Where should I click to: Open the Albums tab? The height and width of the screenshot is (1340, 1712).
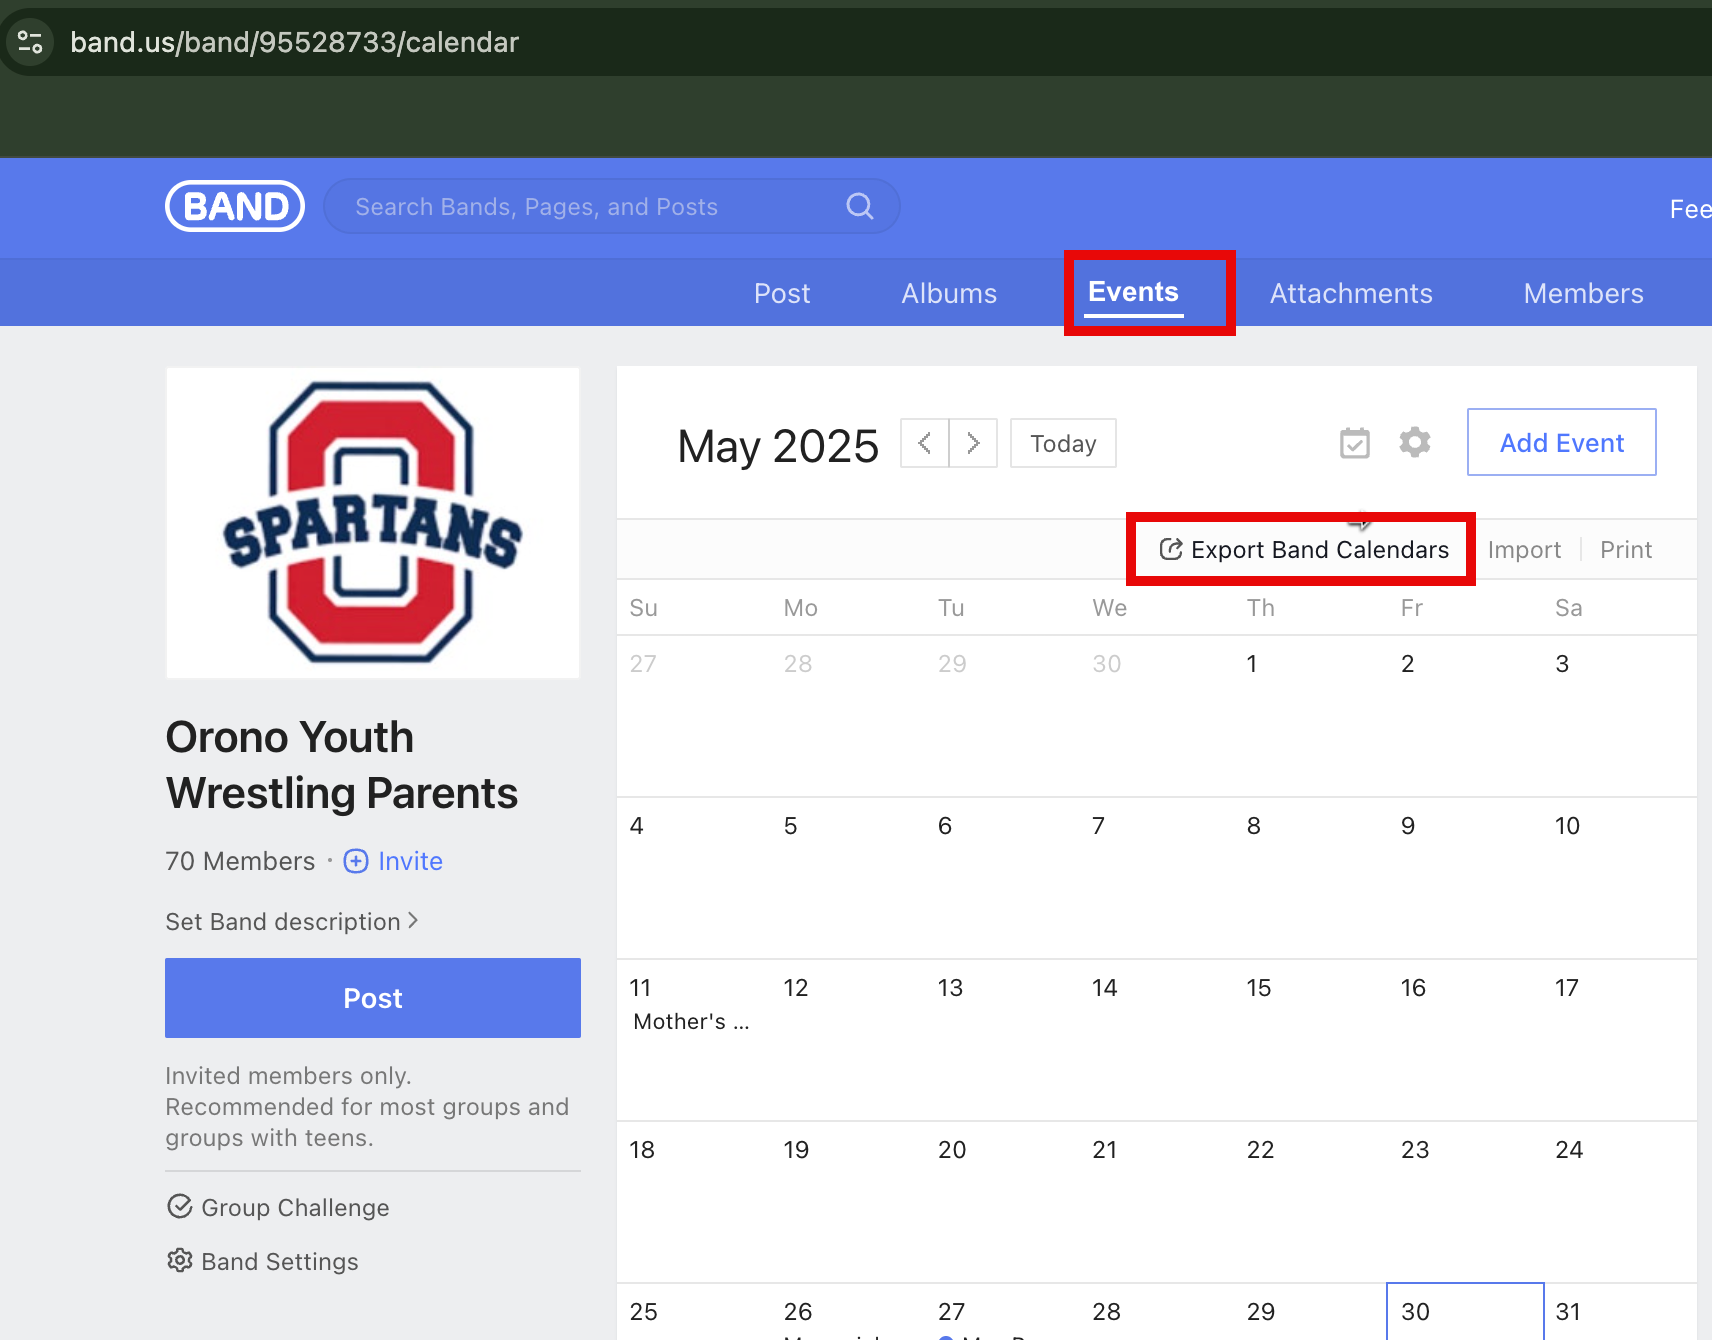click(949, 293)
